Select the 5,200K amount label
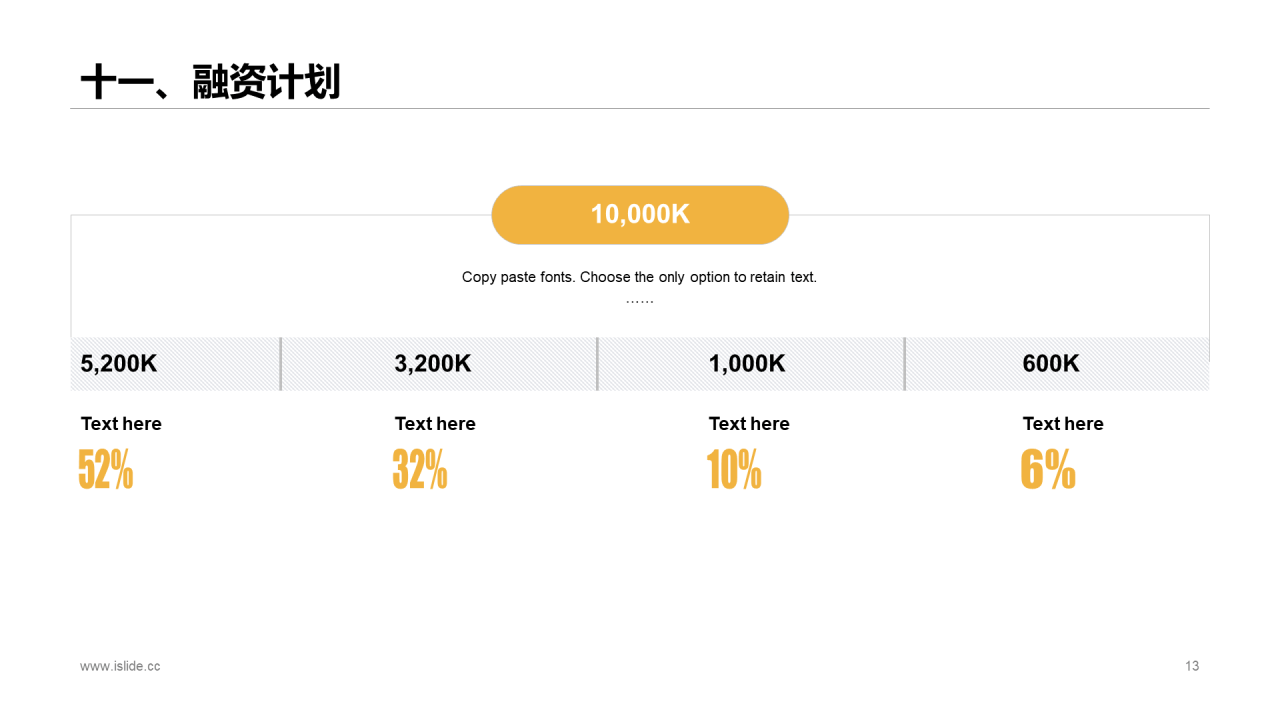Image resolution: width=1280 pixels, height=720 pixels. coord(119,364)
